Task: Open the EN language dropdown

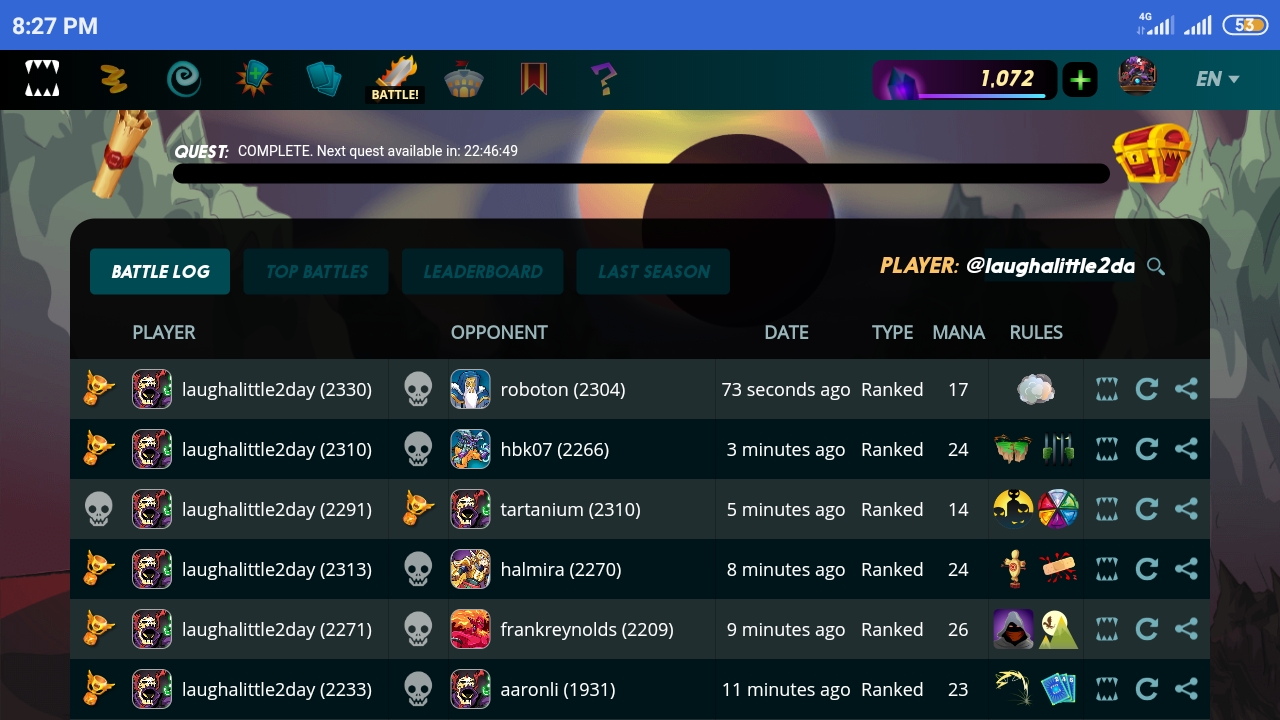Action: click(1217, 79)
